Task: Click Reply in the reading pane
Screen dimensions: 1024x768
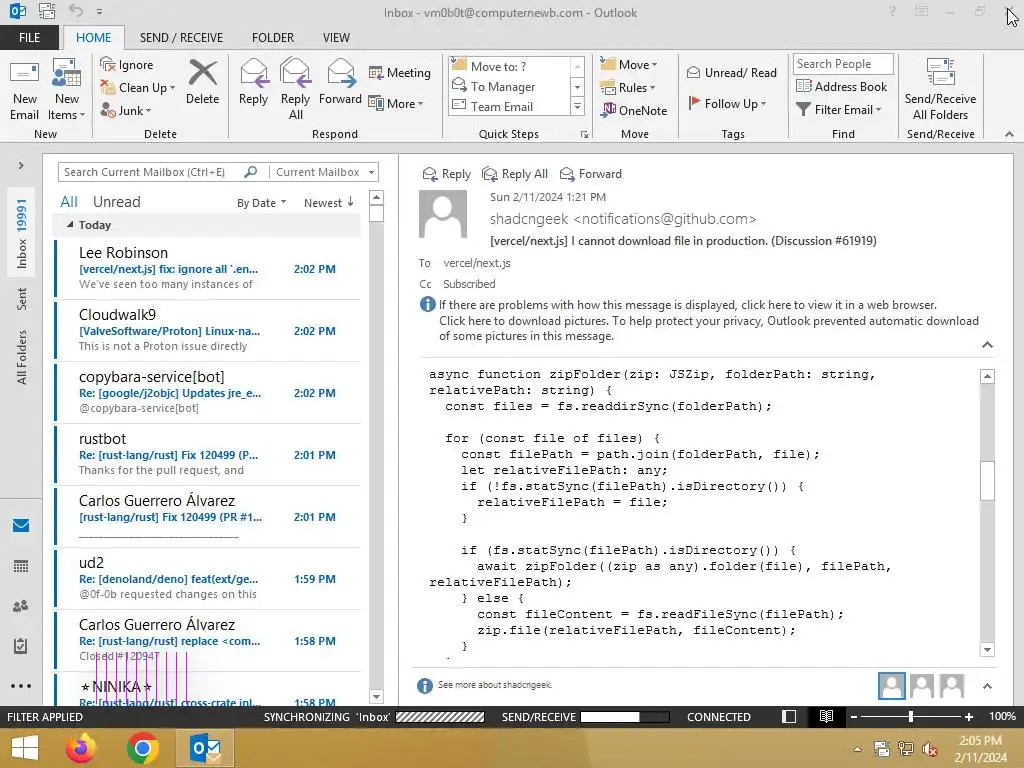Action: click(x=447, y=174)
